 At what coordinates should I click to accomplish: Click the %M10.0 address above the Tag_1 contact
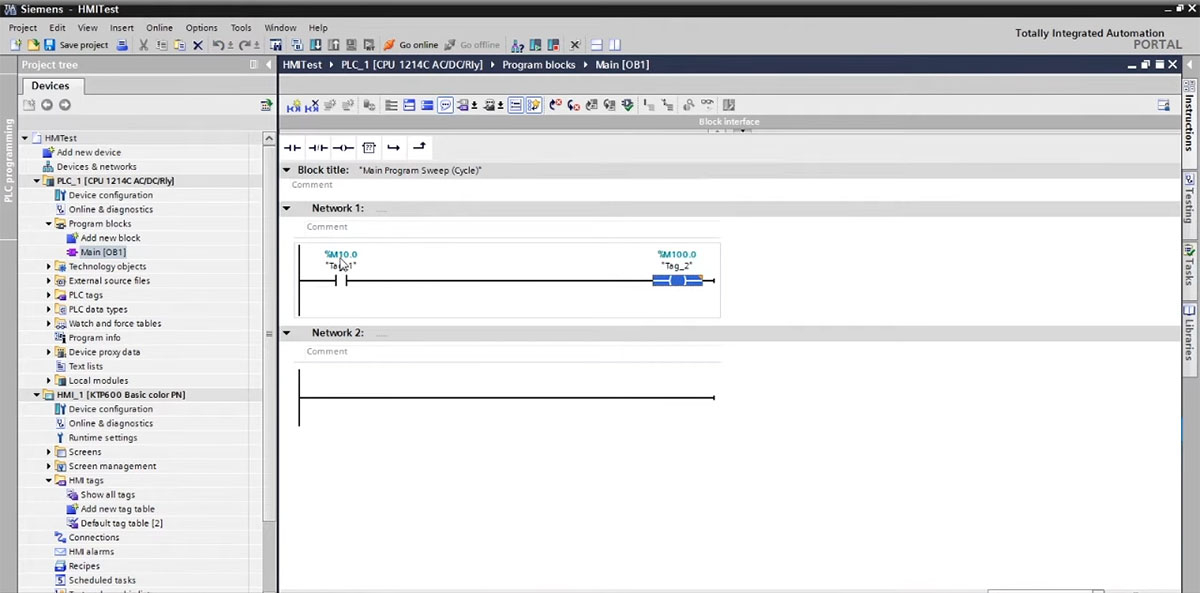coord(341,255)
